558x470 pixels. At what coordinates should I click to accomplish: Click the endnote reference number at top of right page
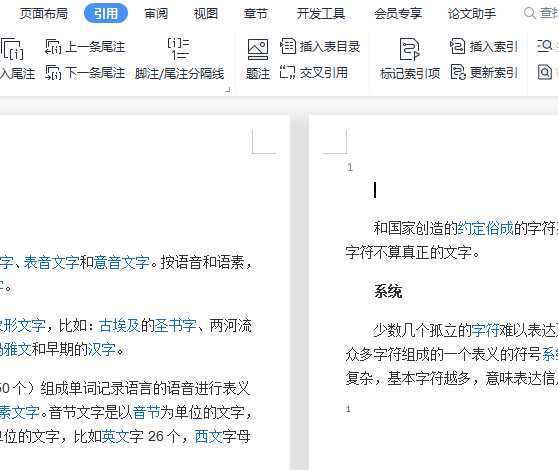pos(350,167)
